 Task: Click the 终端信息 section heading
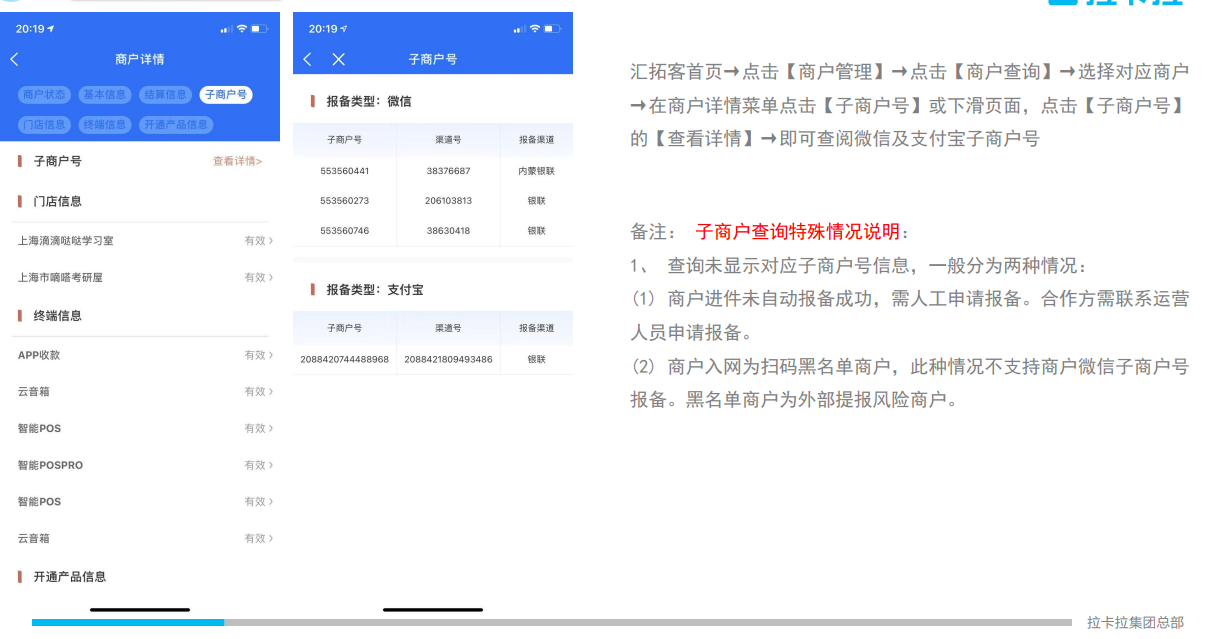point(58,316)
